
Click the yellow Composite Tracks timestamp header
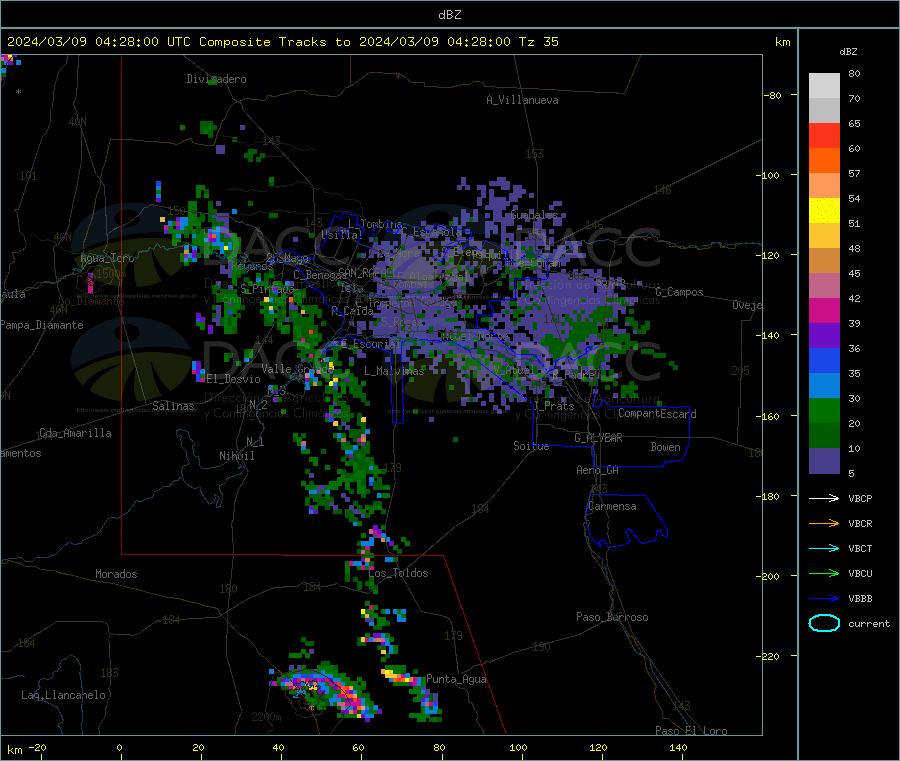(282, 42)
